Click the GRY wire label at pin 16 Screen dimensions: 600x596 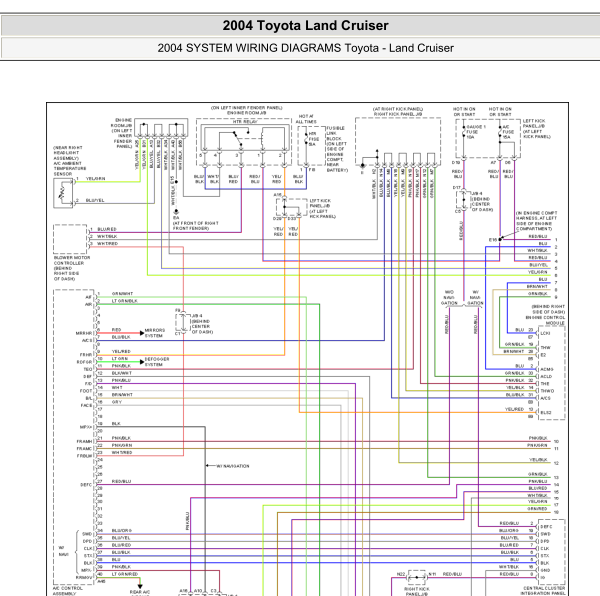point(116,402)
